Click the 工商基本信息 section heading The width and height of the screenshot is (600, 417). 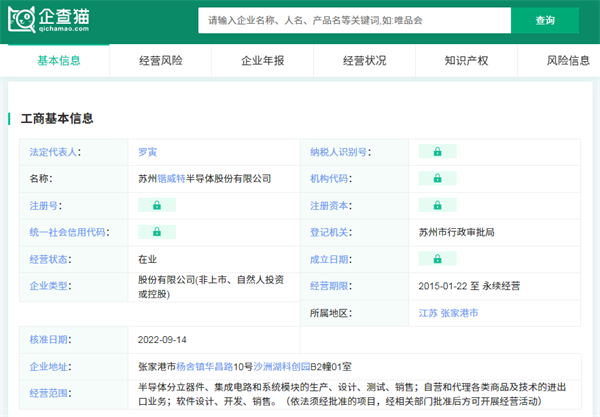pyautogui.click(x=57, y=119)
